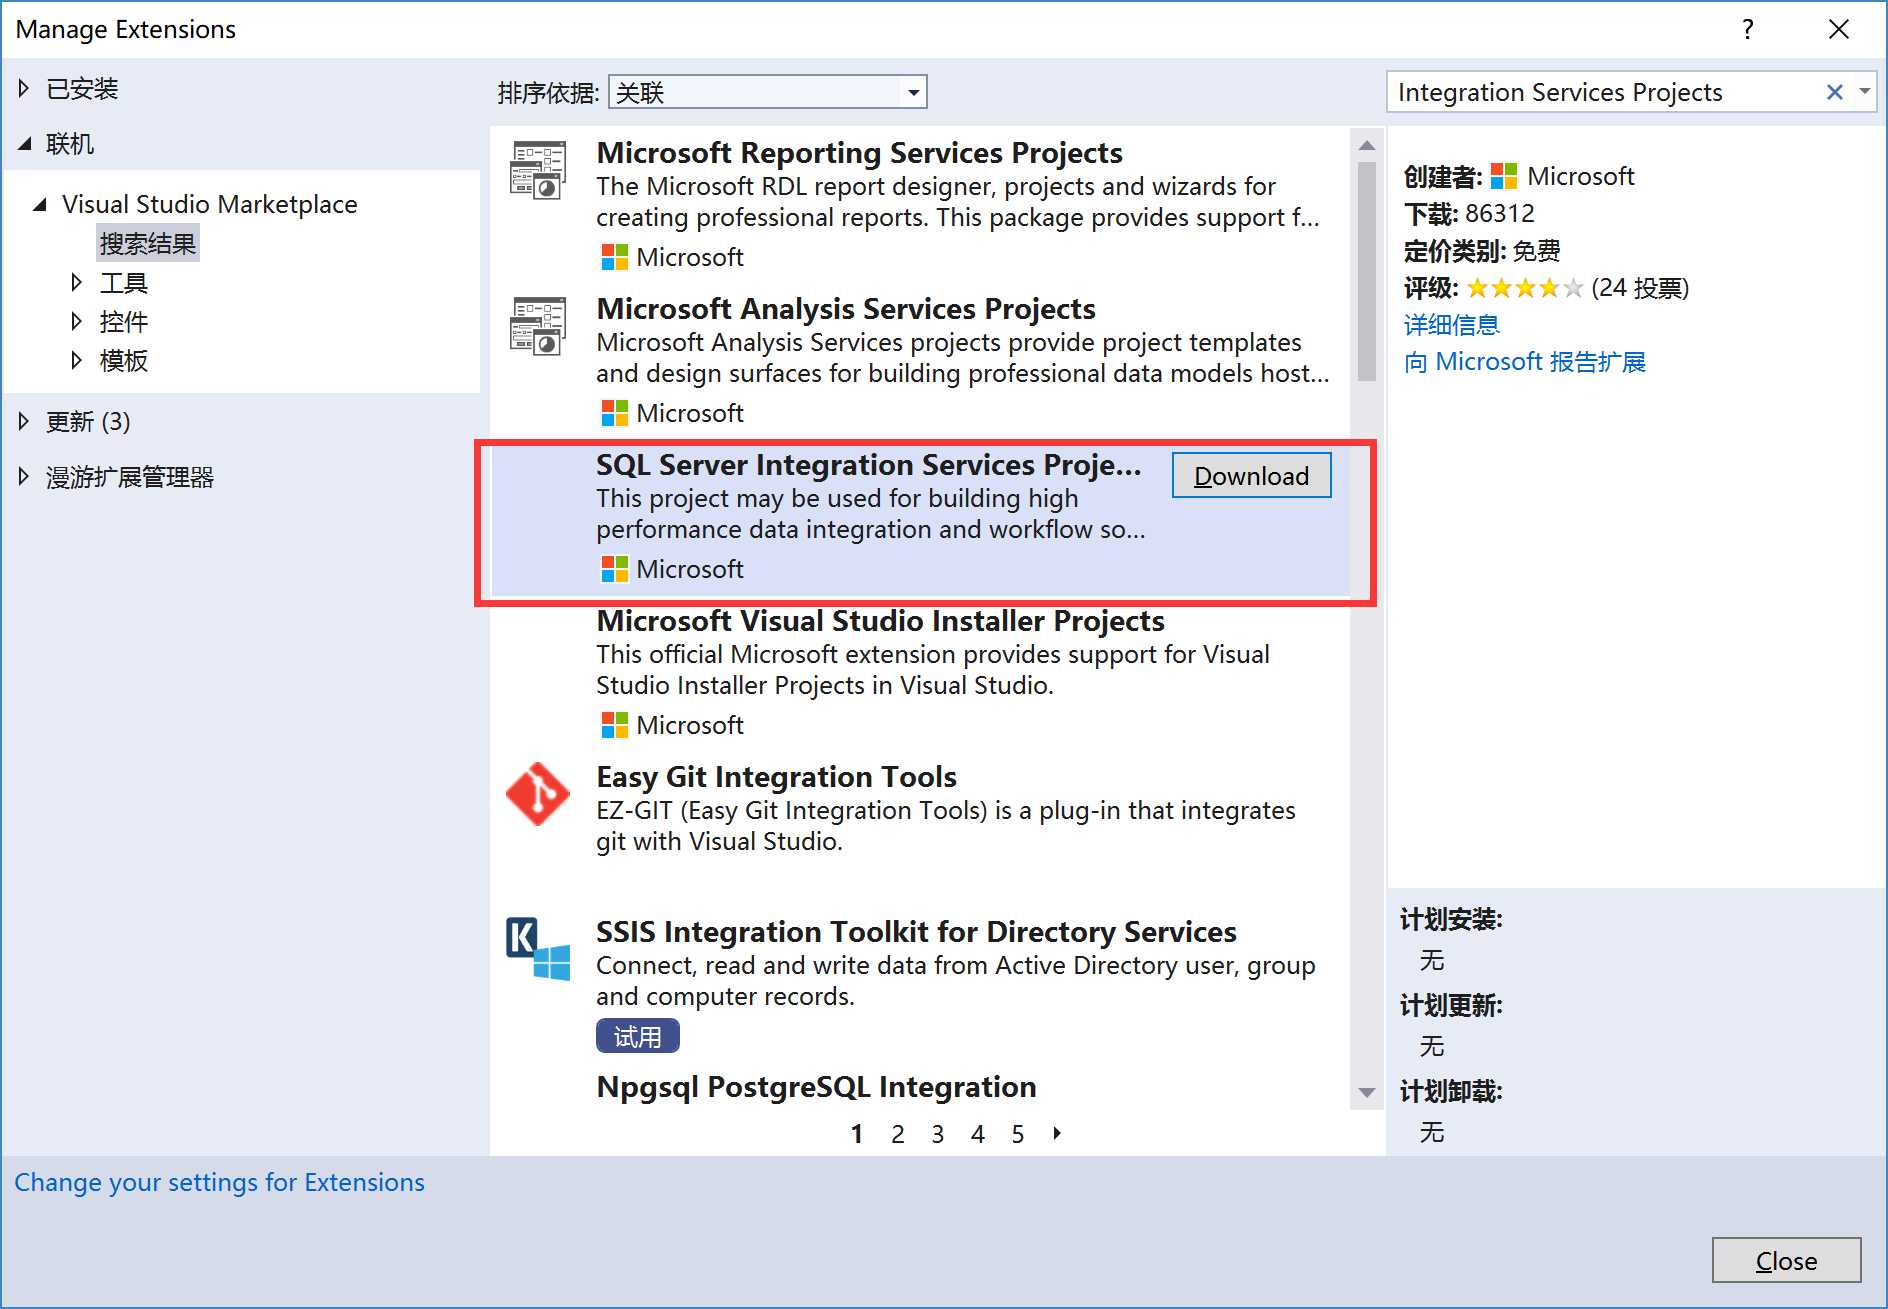Open the 排序依据 sort dropdown
1888x1309 pixels.
(768, 92)
